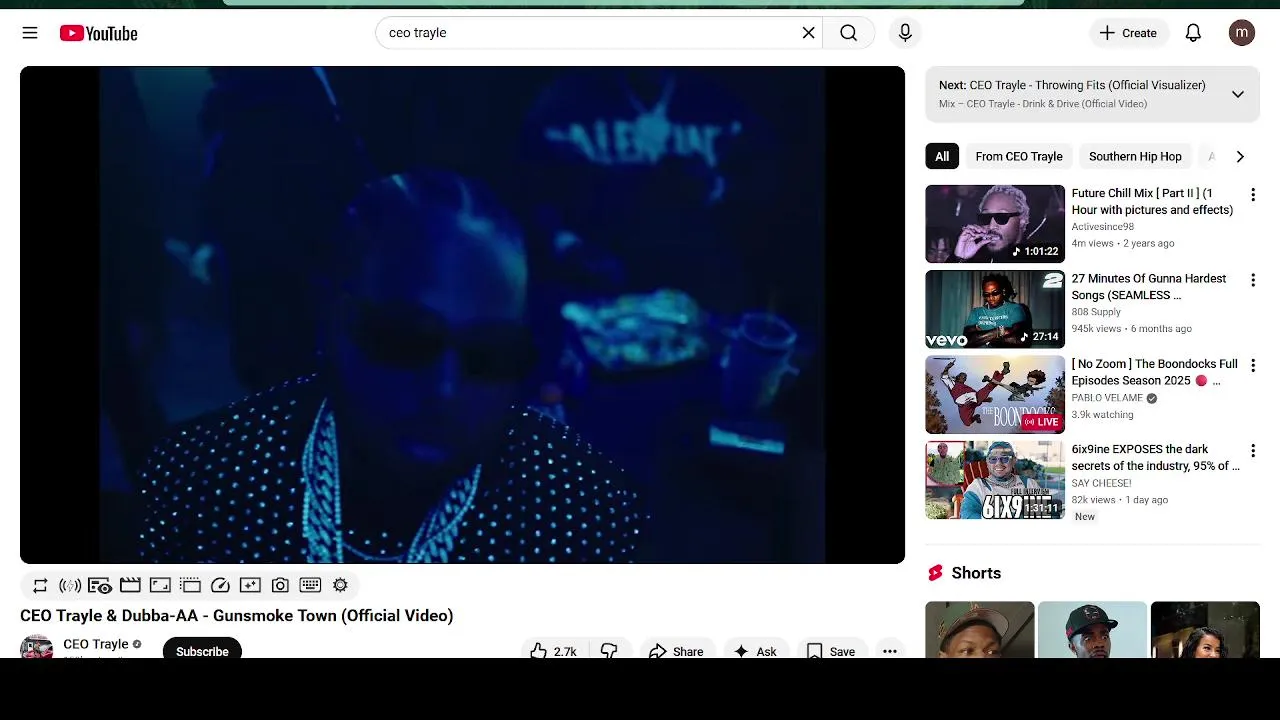
Task: Open keyboard shortcuts icon
Action: coord(310,586)
